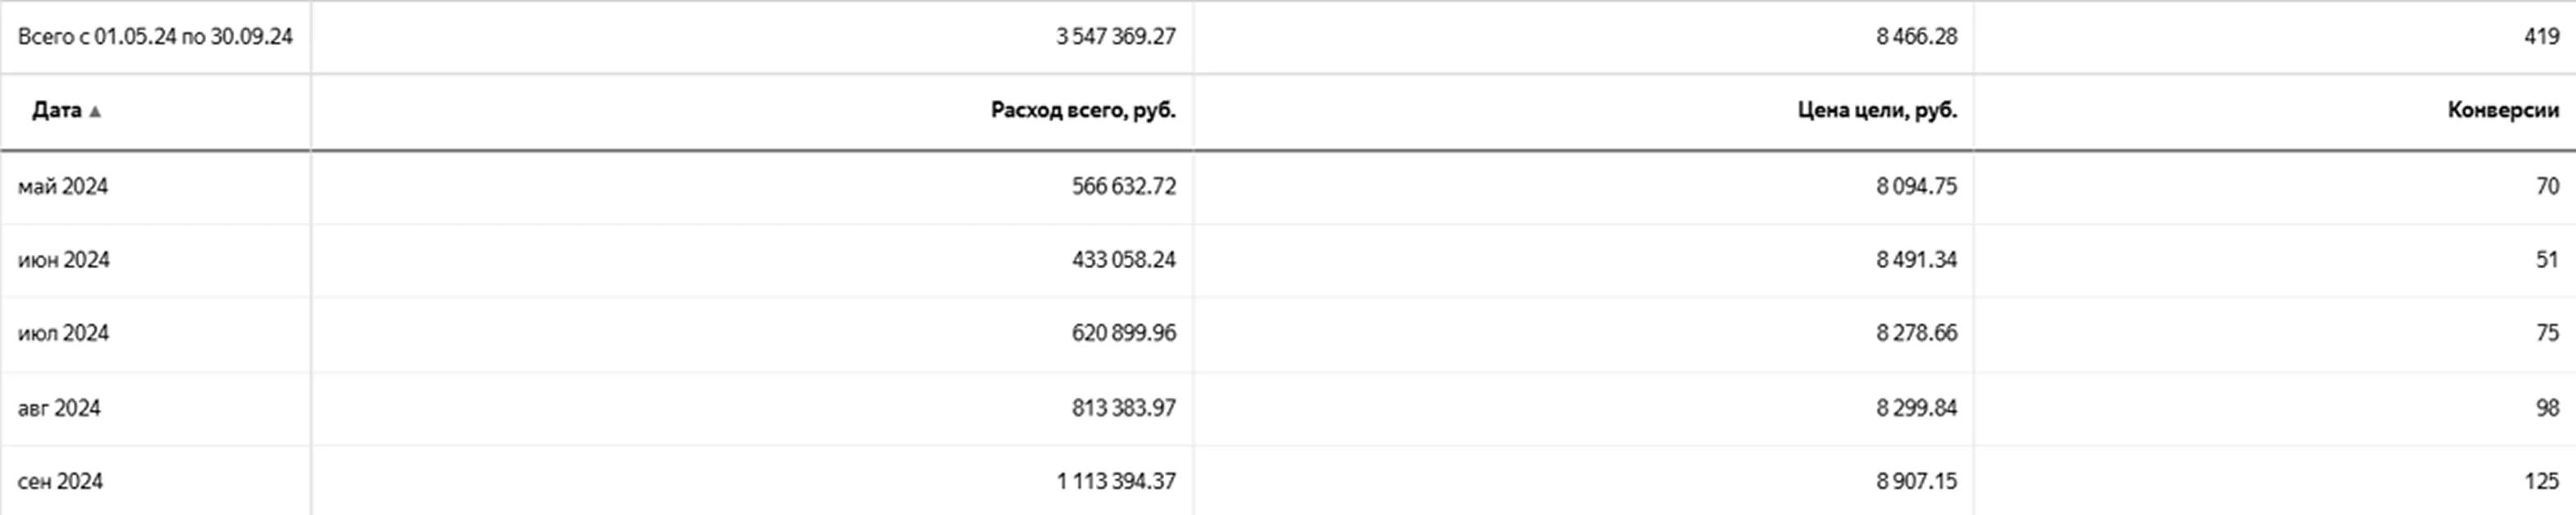Viewport: 2576px width, 515px height.
Task: Click June goal price 8 491.34
Action: [1916, 260]
